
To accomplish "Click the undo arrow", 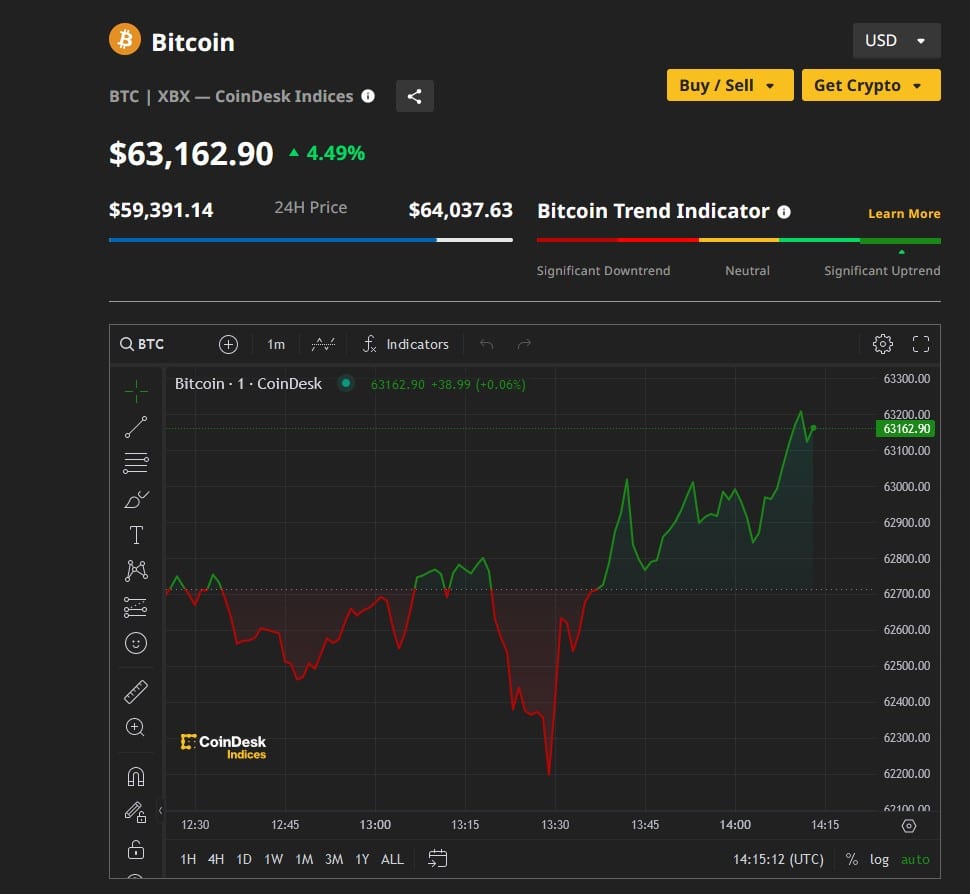I will [x=487, y=344].
